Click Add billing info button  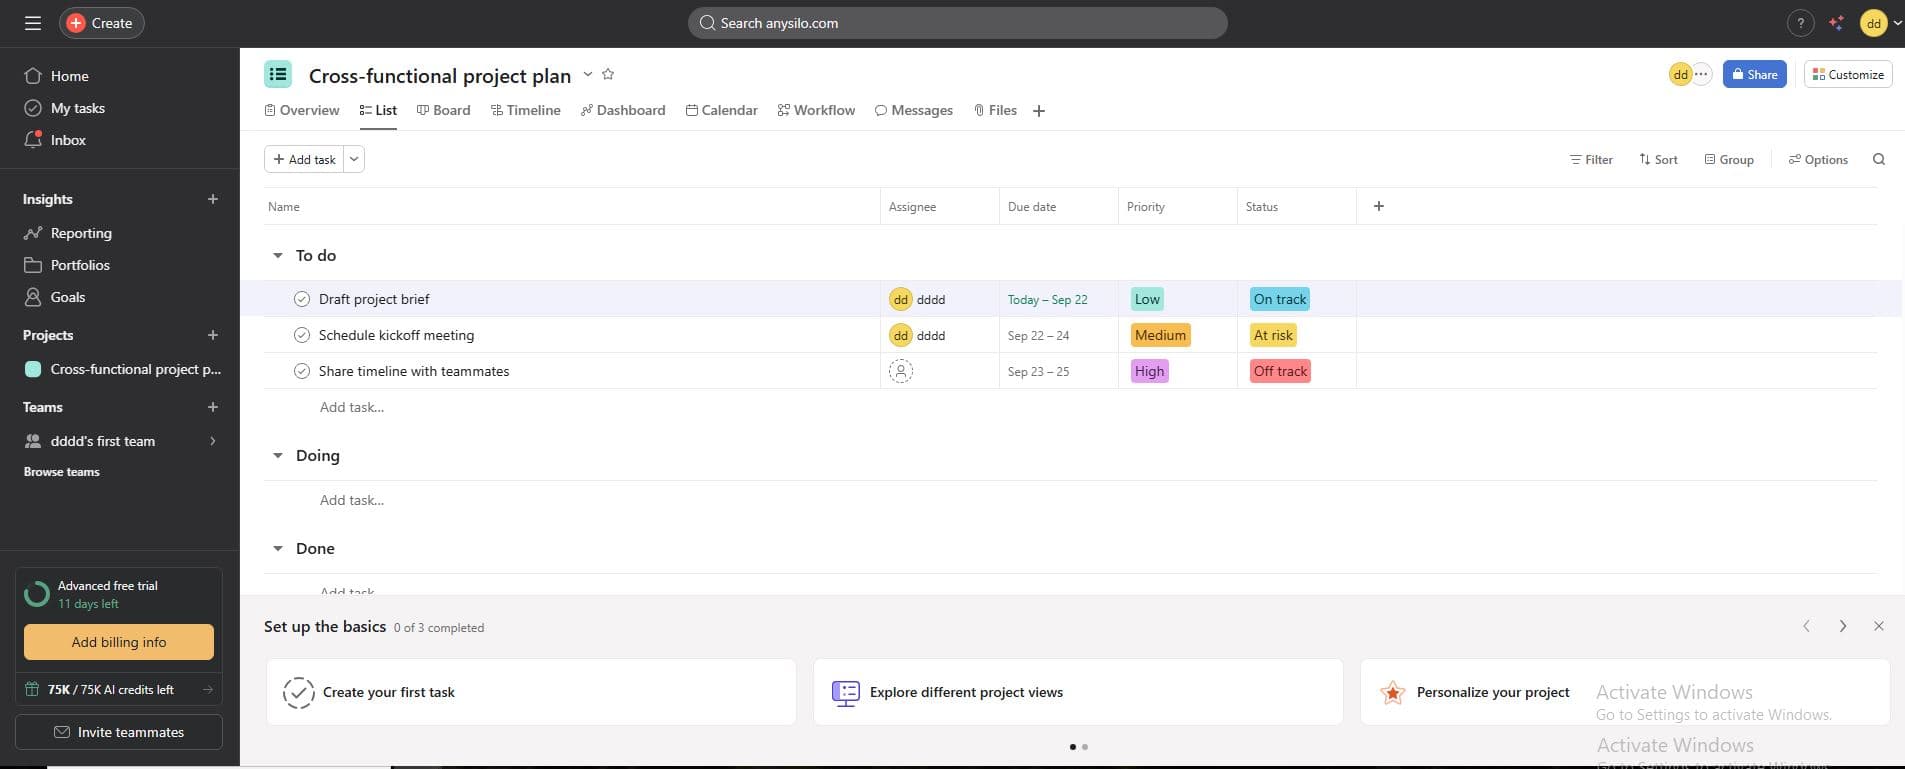(x=119, y=642)
